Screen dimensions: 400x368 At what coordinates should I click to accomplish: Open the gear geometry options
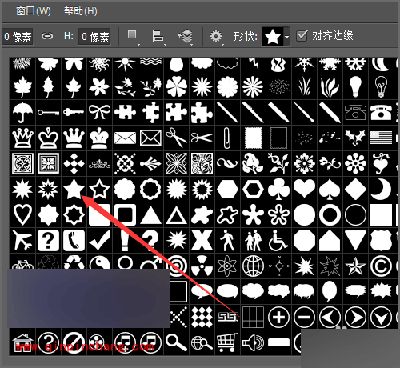coord(216,36)
